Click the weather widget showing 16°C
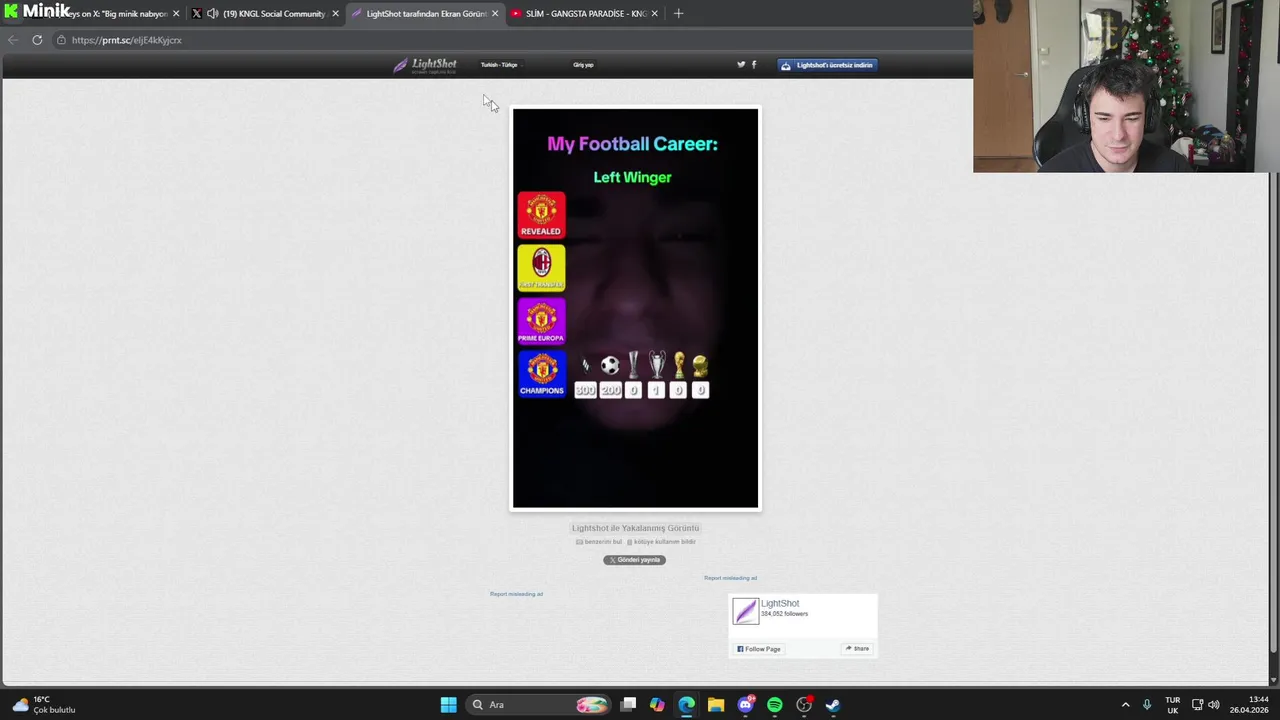The height and width of the screenshot is (720, 1280). [45, 705]
